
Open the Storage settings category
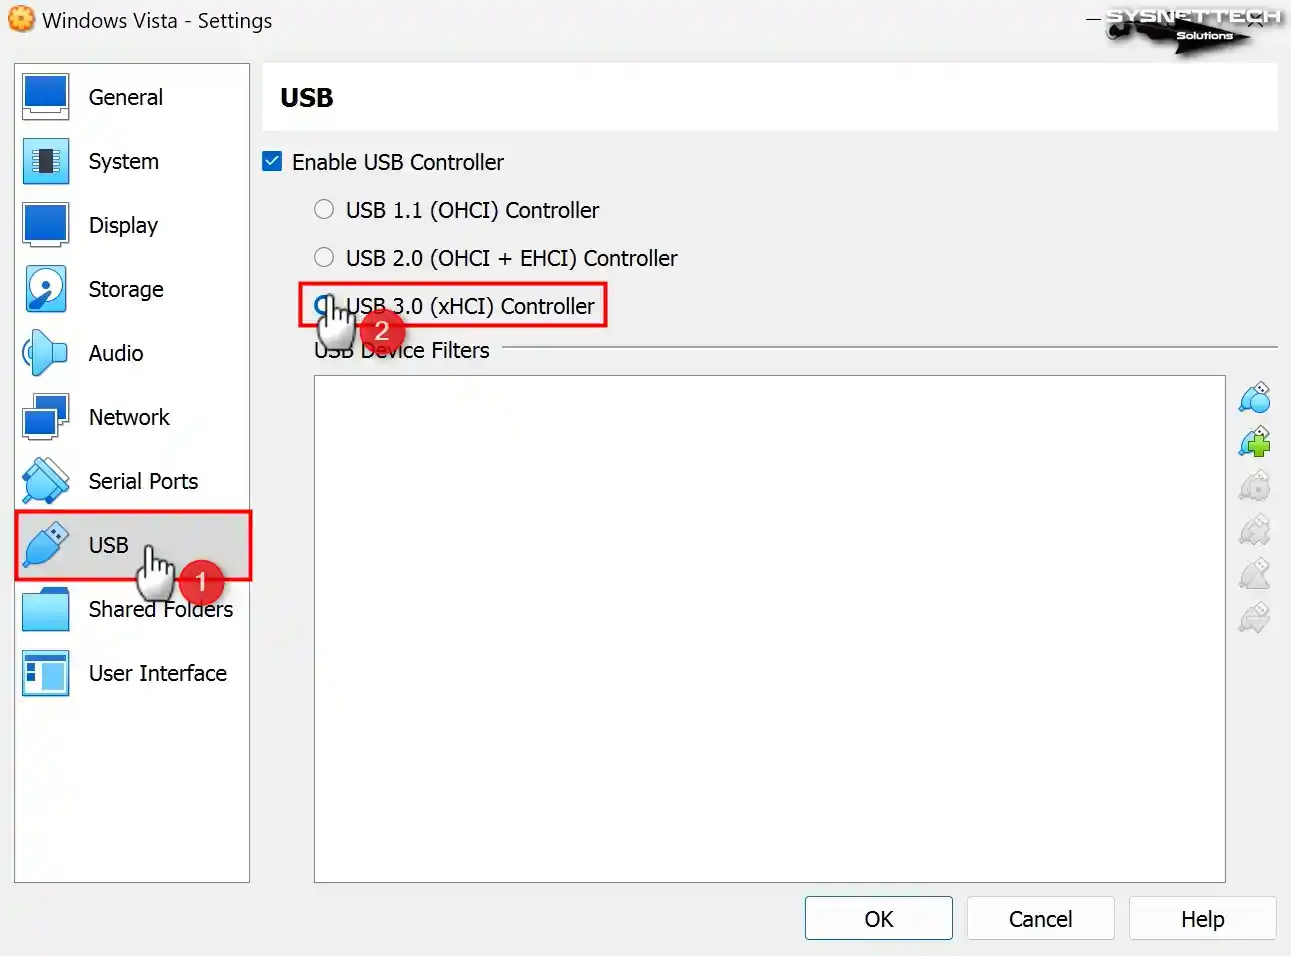131,289
